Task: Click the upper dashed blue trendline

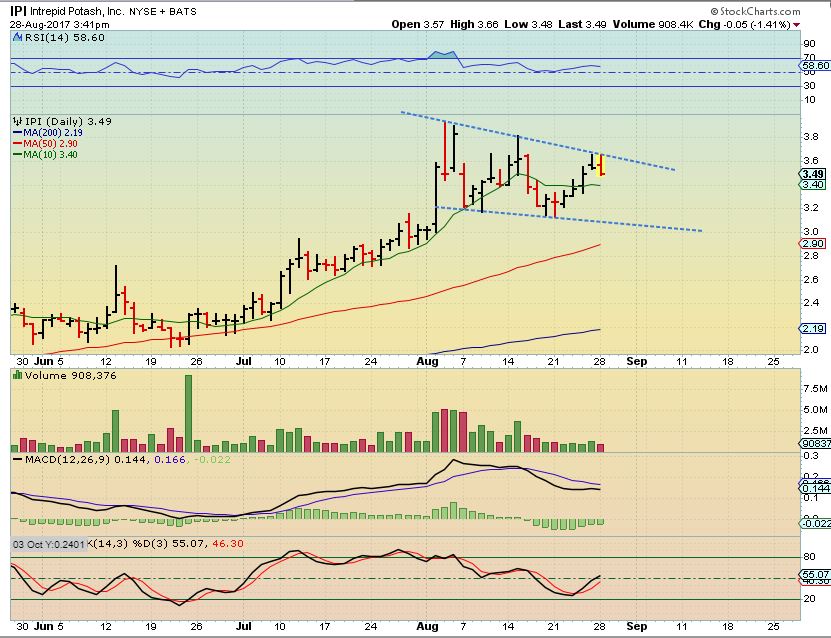Action: click(538, 141)
